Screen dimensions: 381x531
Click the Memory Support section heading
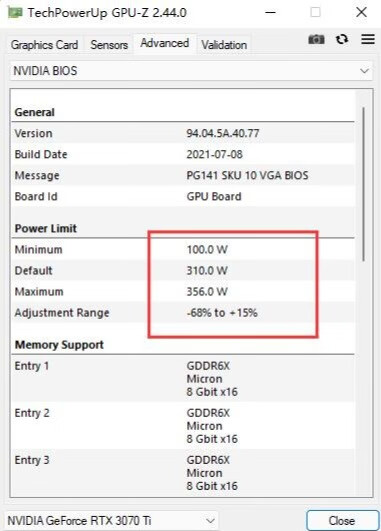coord(59,345)
